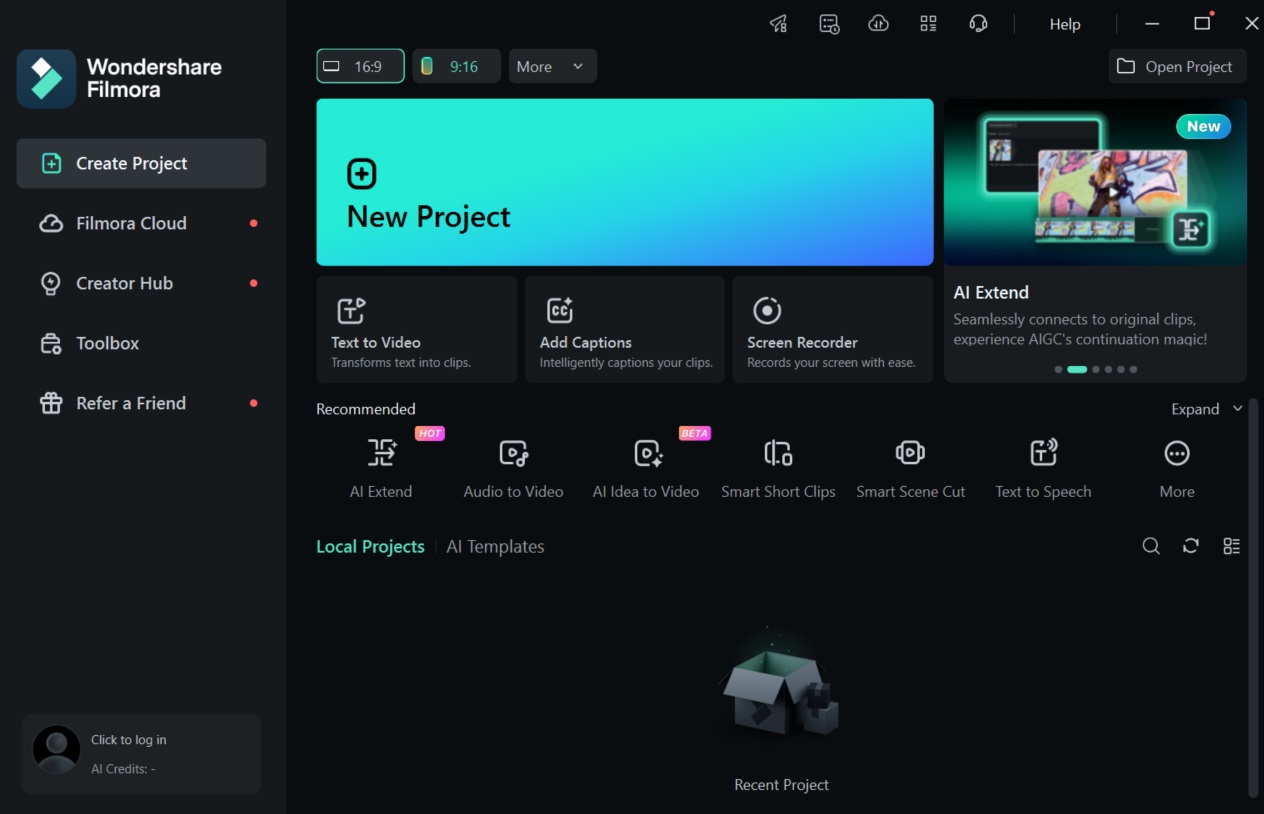Select Smart Short Clips tool
Screen dimensions: 1264x814
pos(778,454)
